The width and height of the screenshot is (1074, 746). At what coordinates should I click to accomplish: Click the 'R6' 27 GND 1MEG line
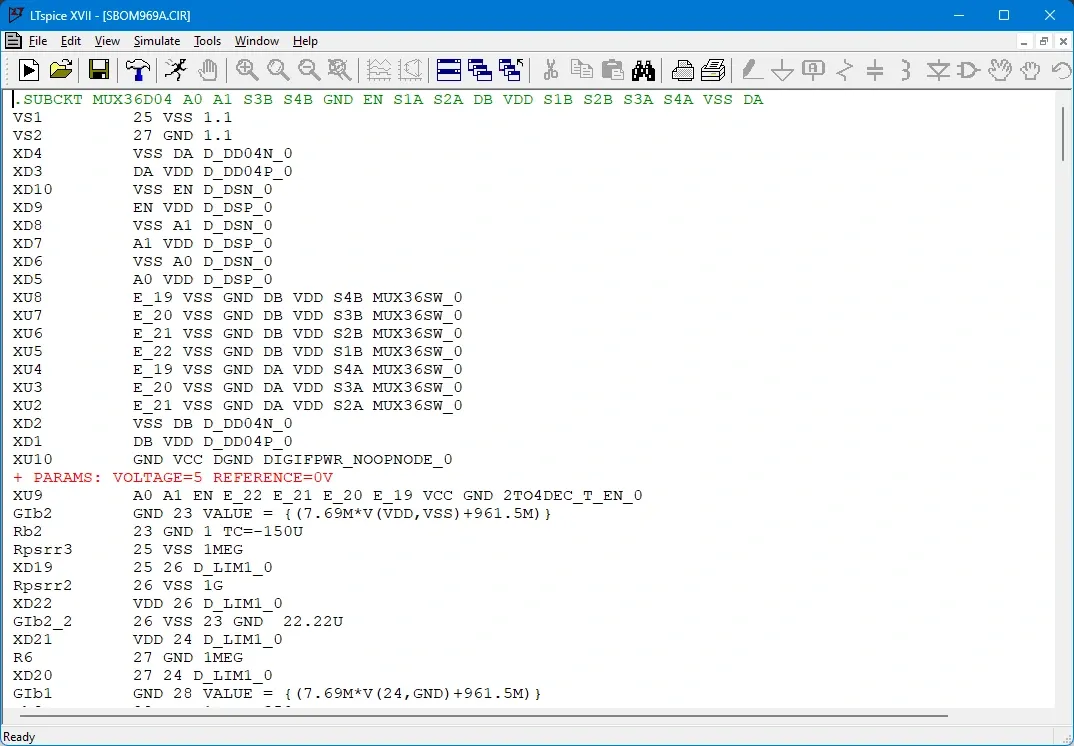coord(128,657)
